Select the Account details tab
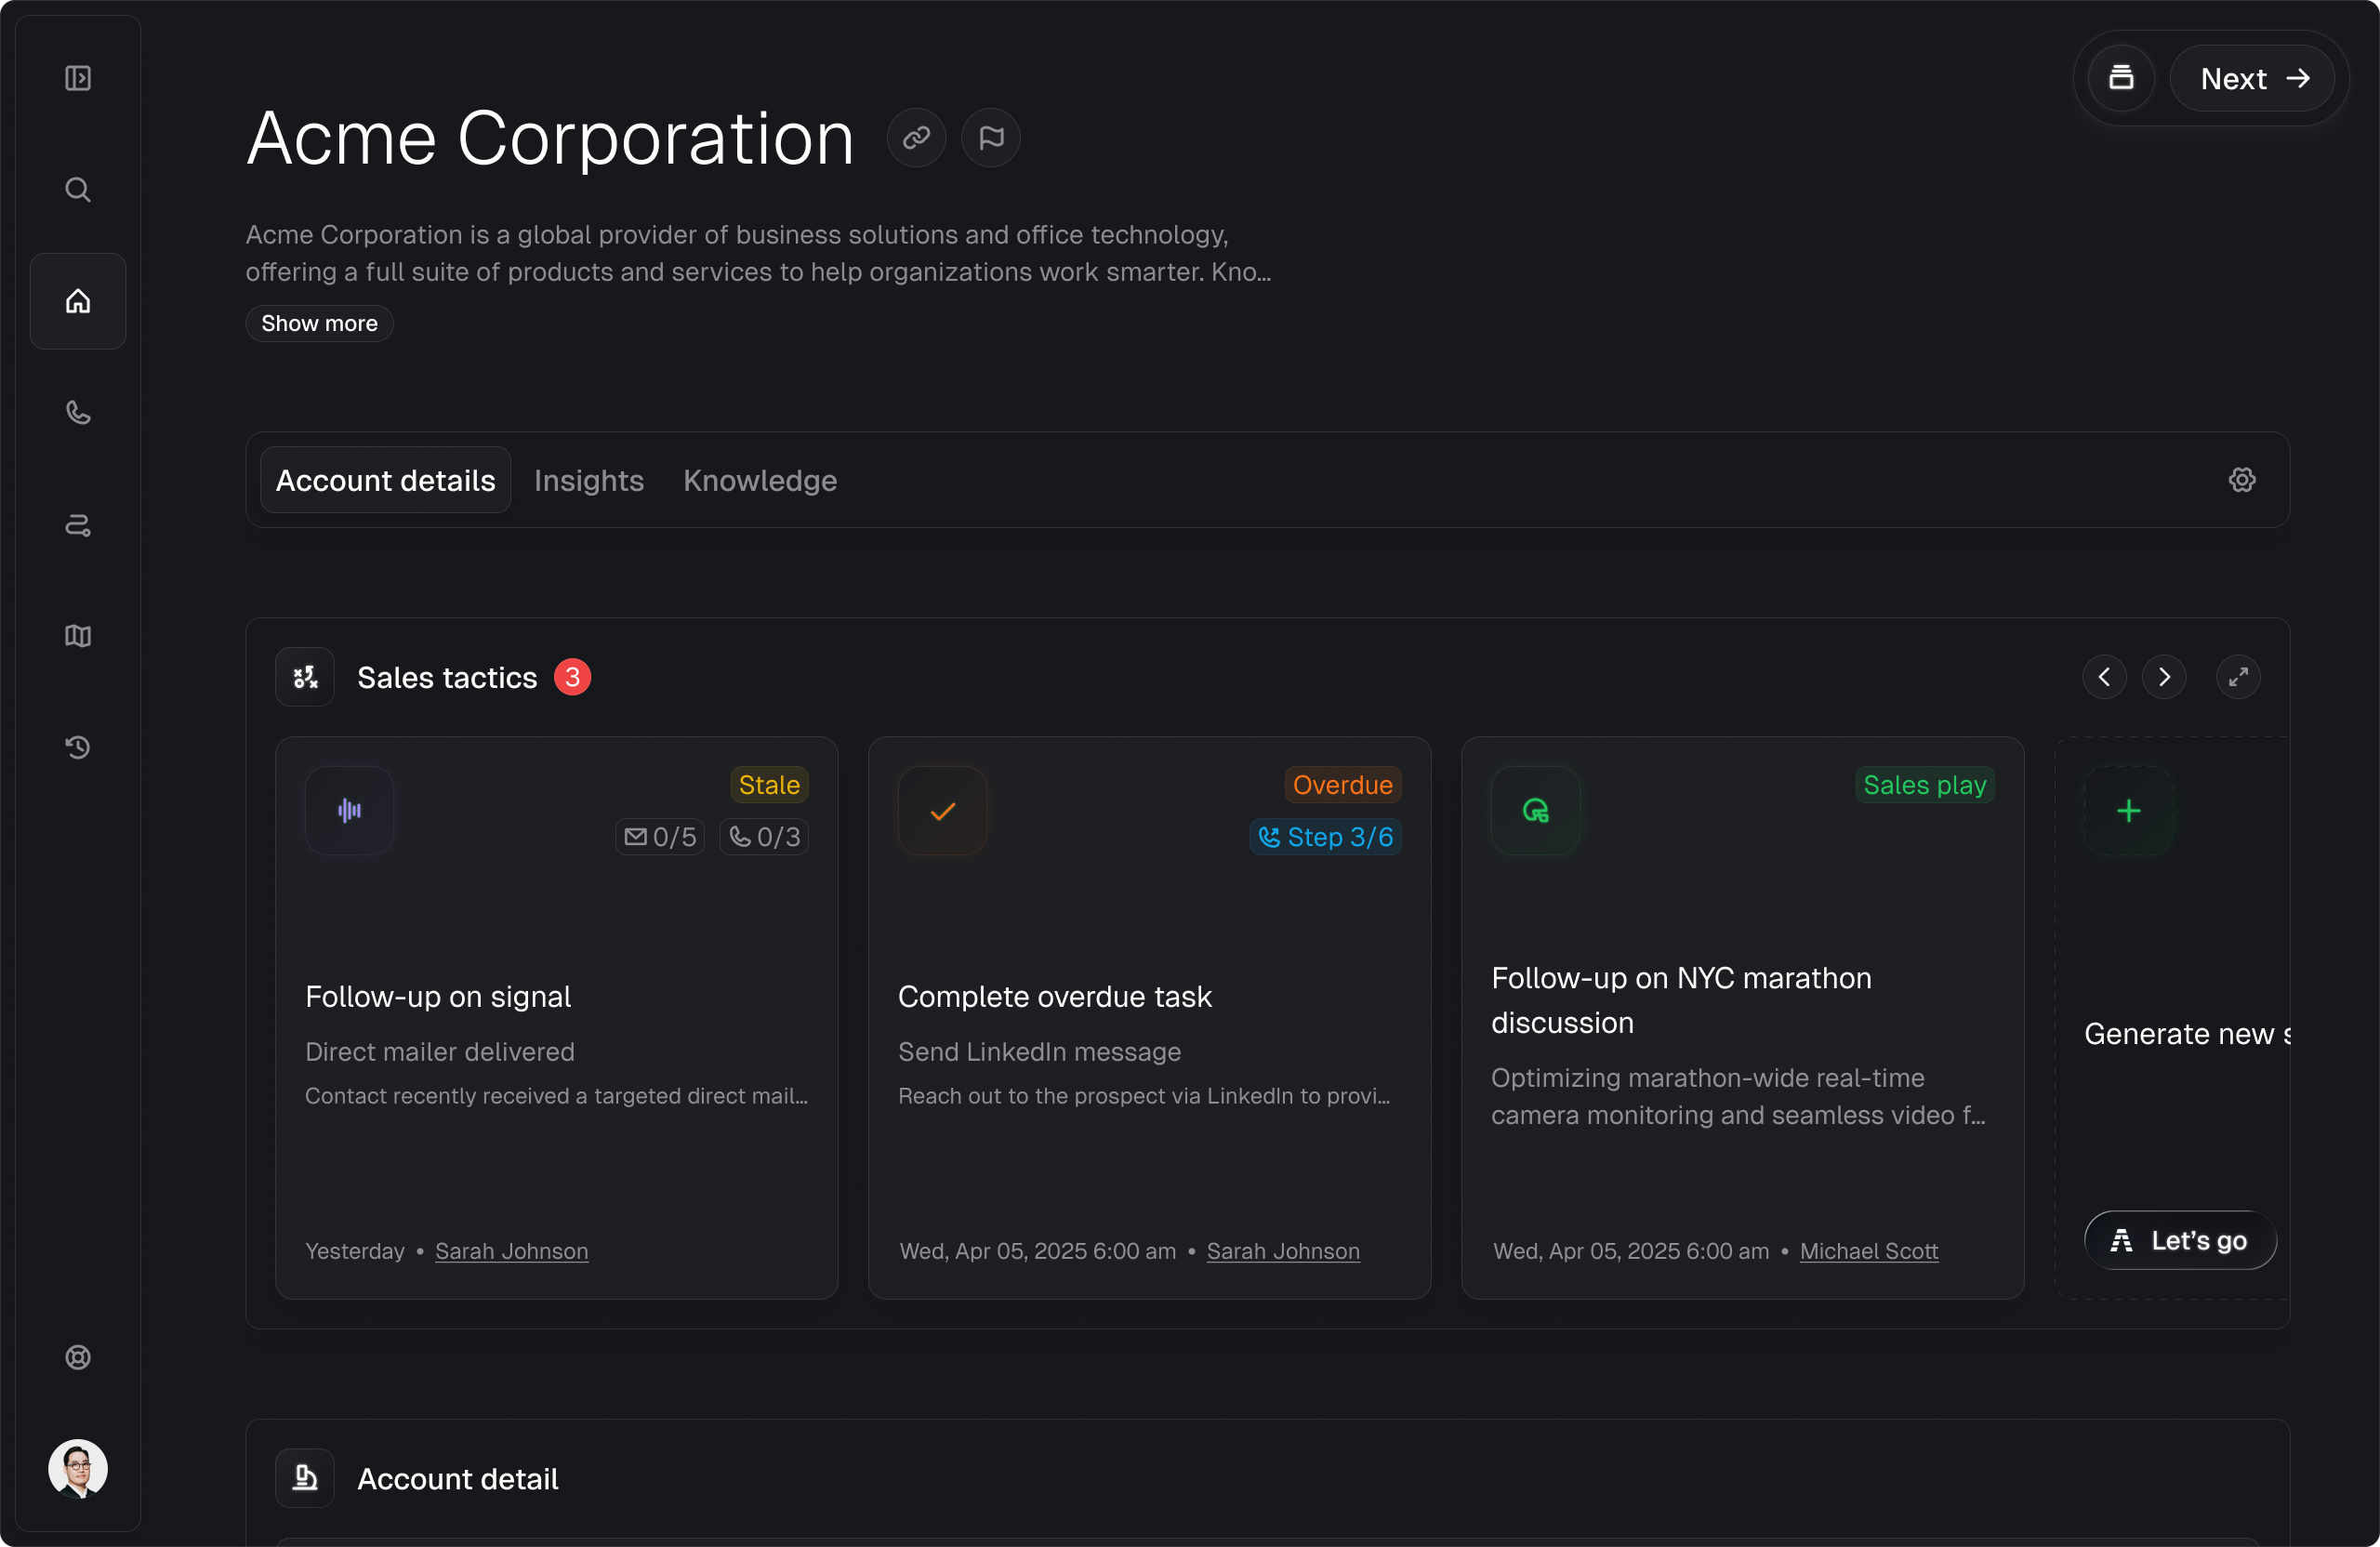Viewport: 2380px width, 1547px height. (x=386, y=480)
